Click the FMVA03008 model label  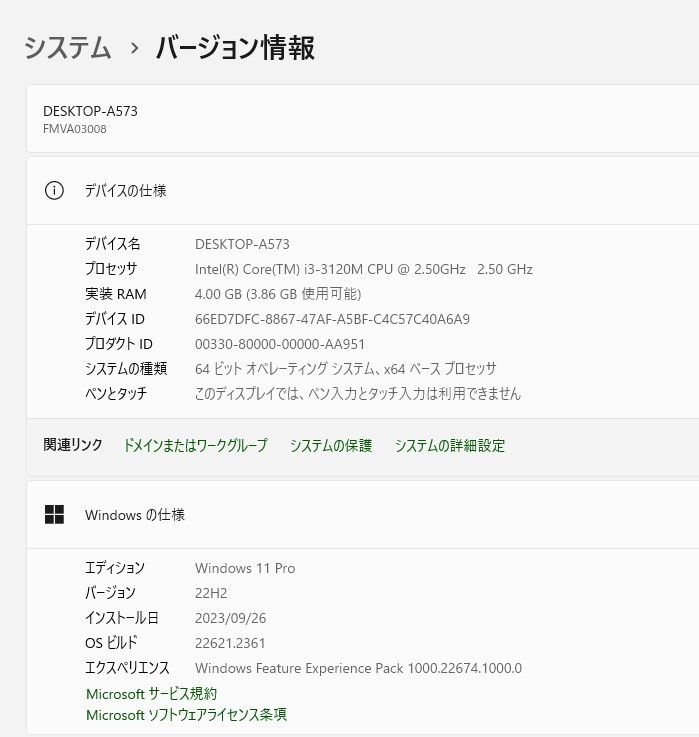click(x=75, y=129)
